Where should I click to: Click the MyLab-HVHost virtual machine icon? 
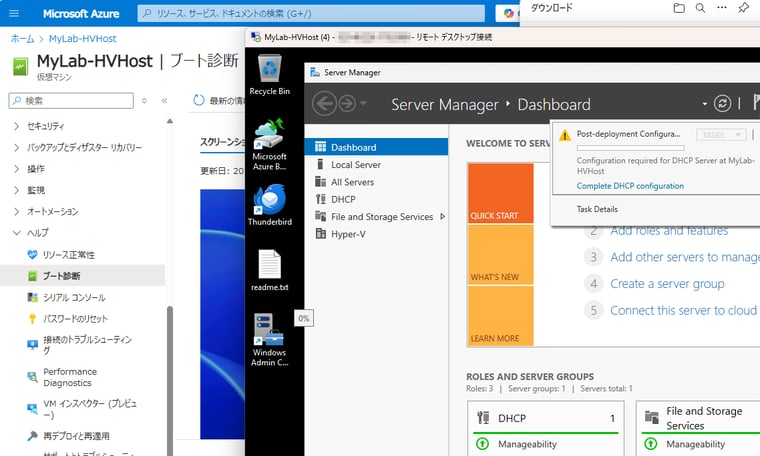(x=20, y=66)
